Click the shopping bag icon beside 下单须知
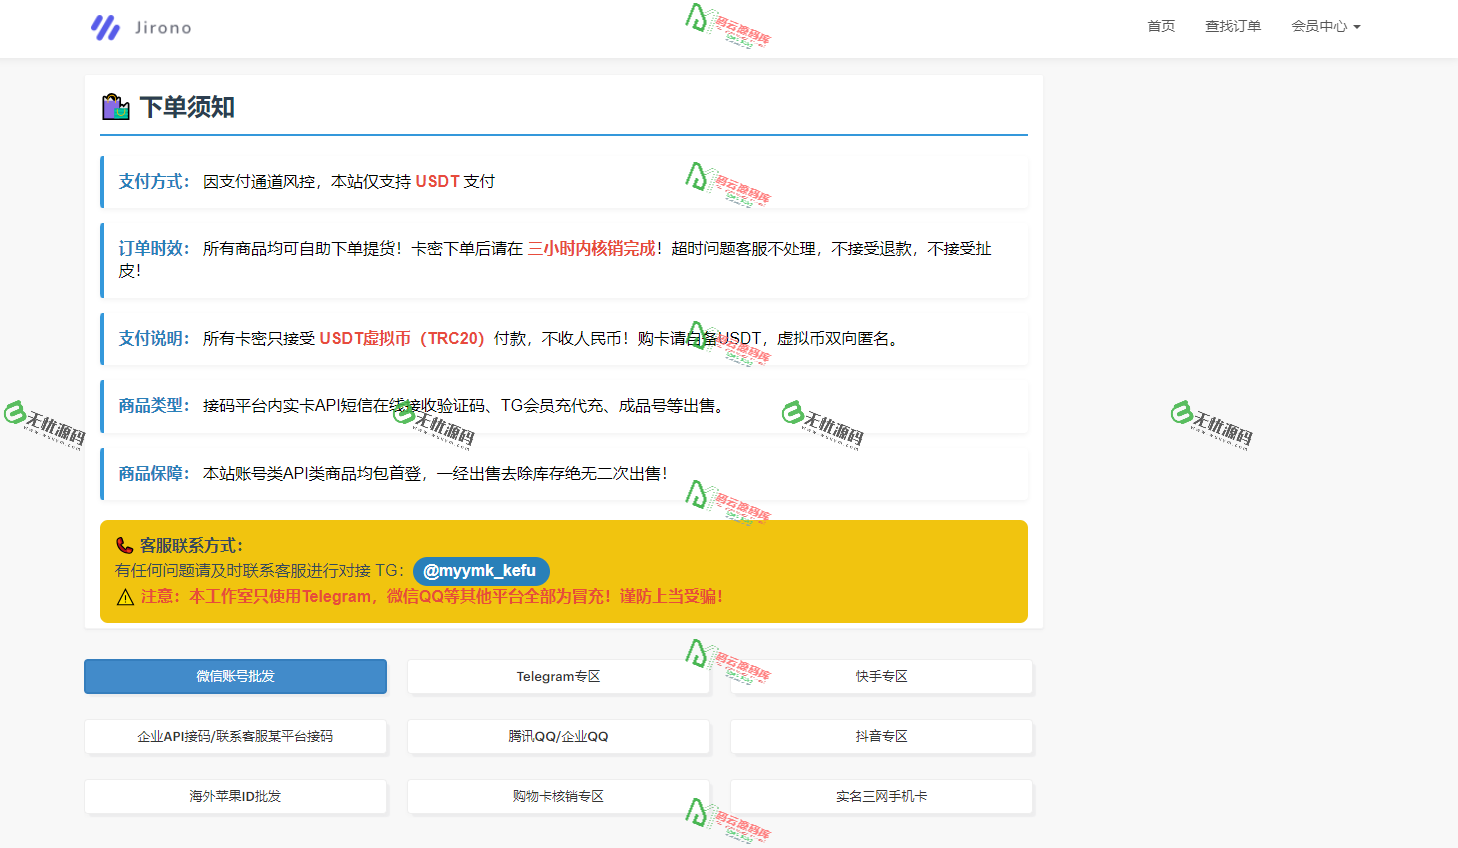The height and width of the screenshot is (848, 1458). pos(116,106)
